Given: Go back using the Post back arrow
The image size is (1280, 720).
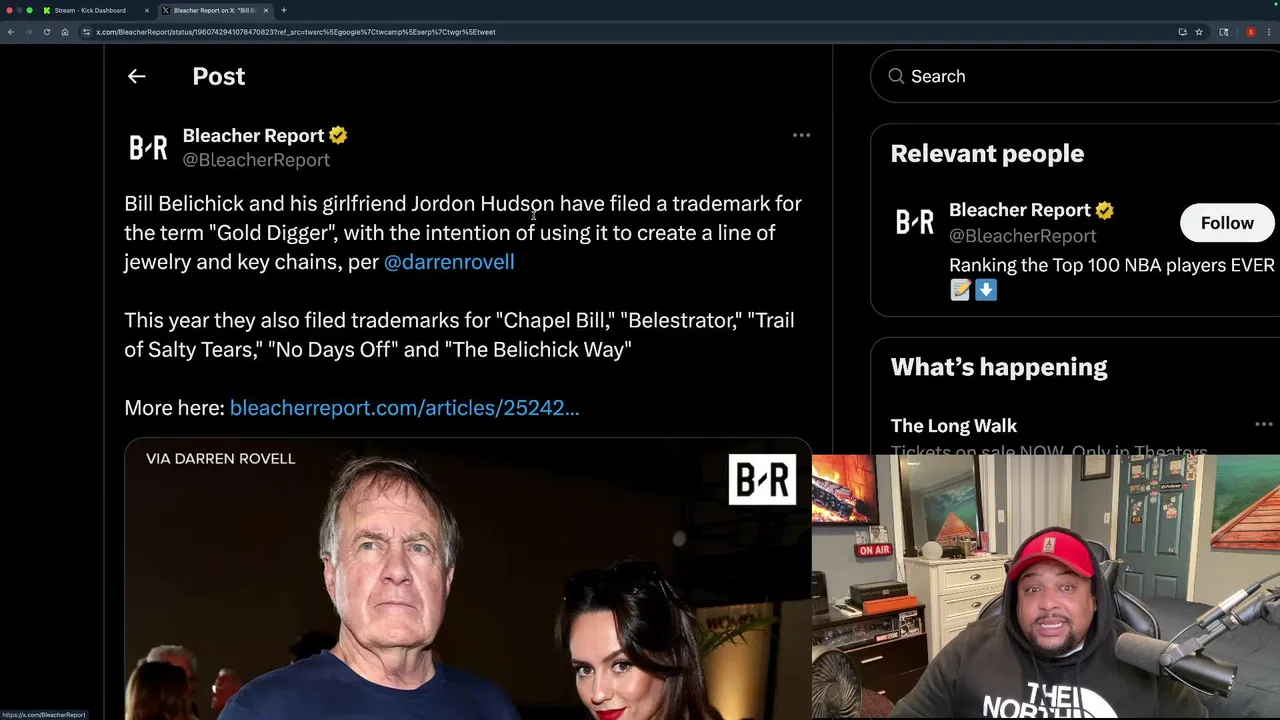Looking at the screenshot, I should click(x=137, y=76).
